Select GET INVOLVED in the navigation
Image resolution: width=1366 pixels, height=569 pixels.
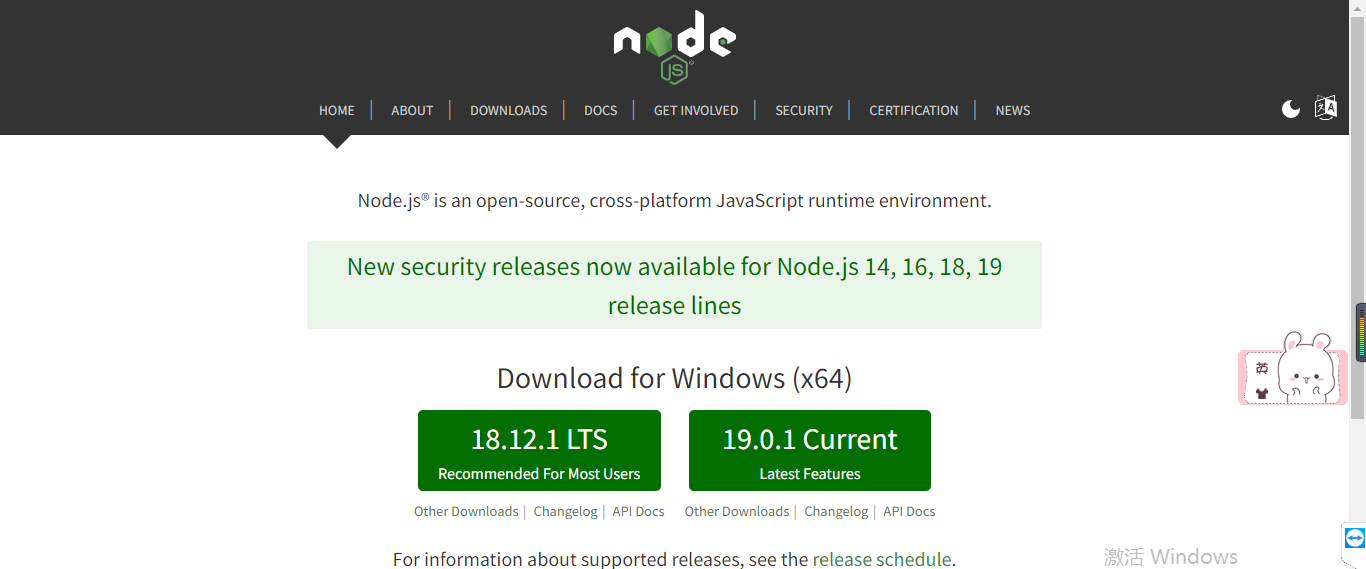tap(696, 110)
